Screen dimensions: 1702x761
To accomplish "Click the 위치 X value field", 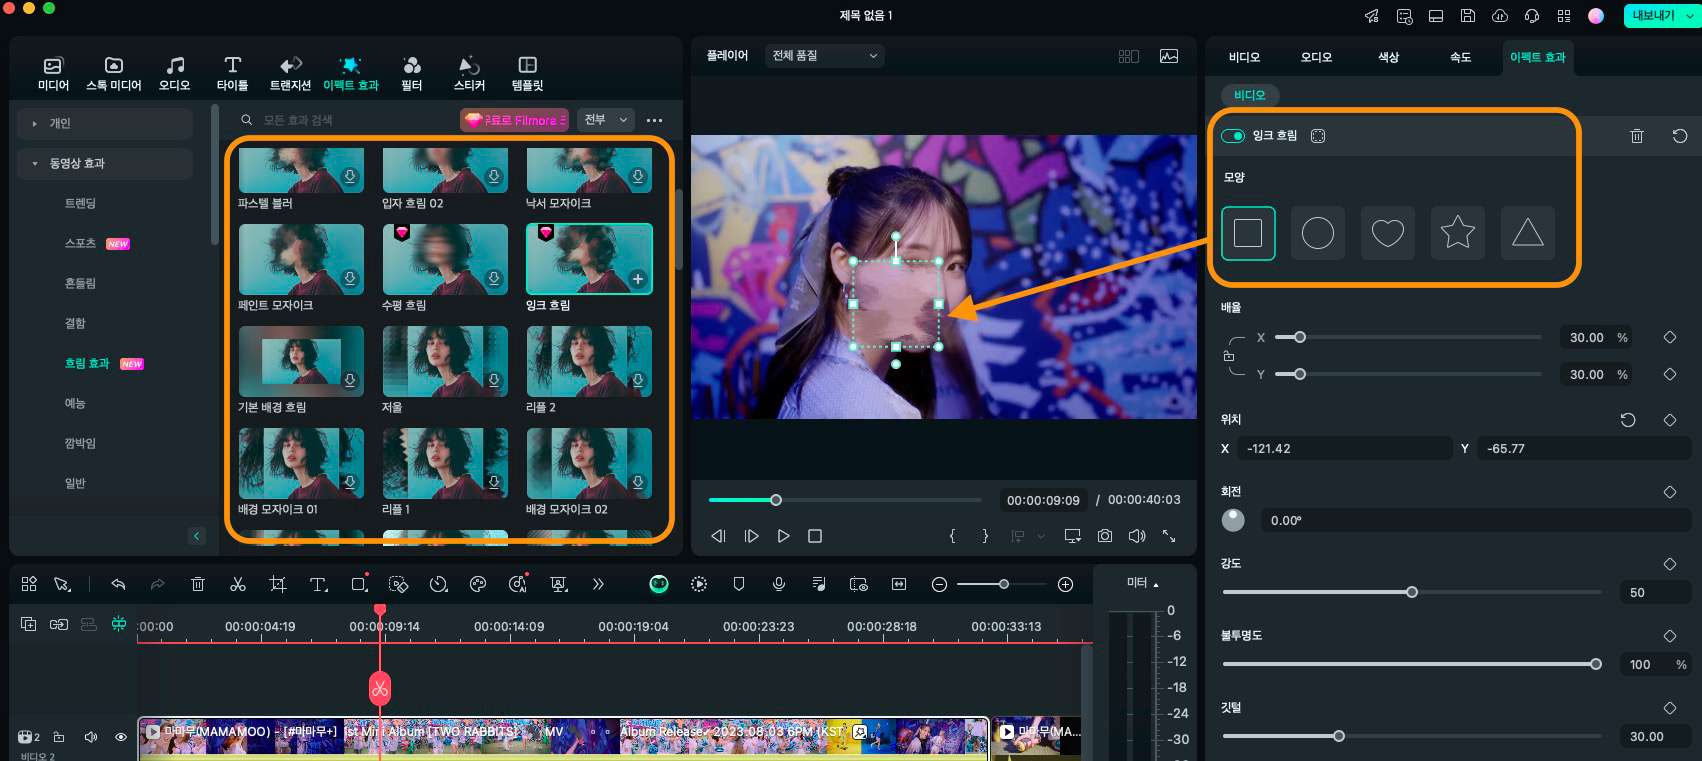I will click(1345, 449).
